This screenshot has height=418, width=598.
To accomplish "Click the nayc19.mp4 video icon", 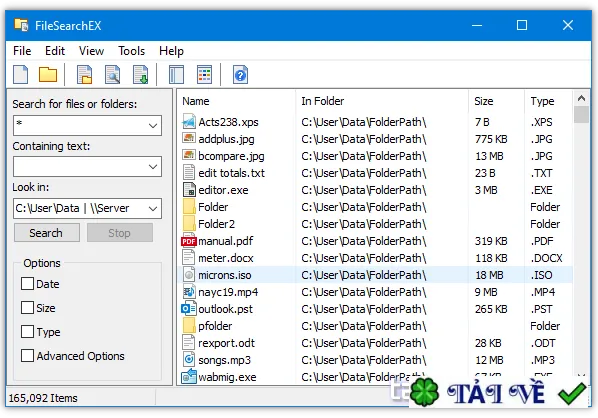I will pos(189,292).
